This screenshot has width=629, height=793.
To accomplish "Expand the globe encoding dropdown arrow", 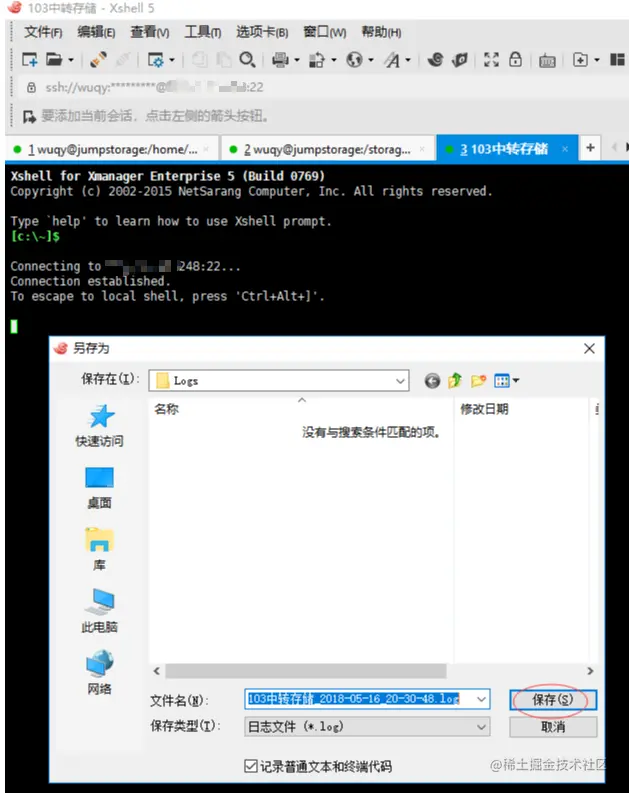I will 371,60.
